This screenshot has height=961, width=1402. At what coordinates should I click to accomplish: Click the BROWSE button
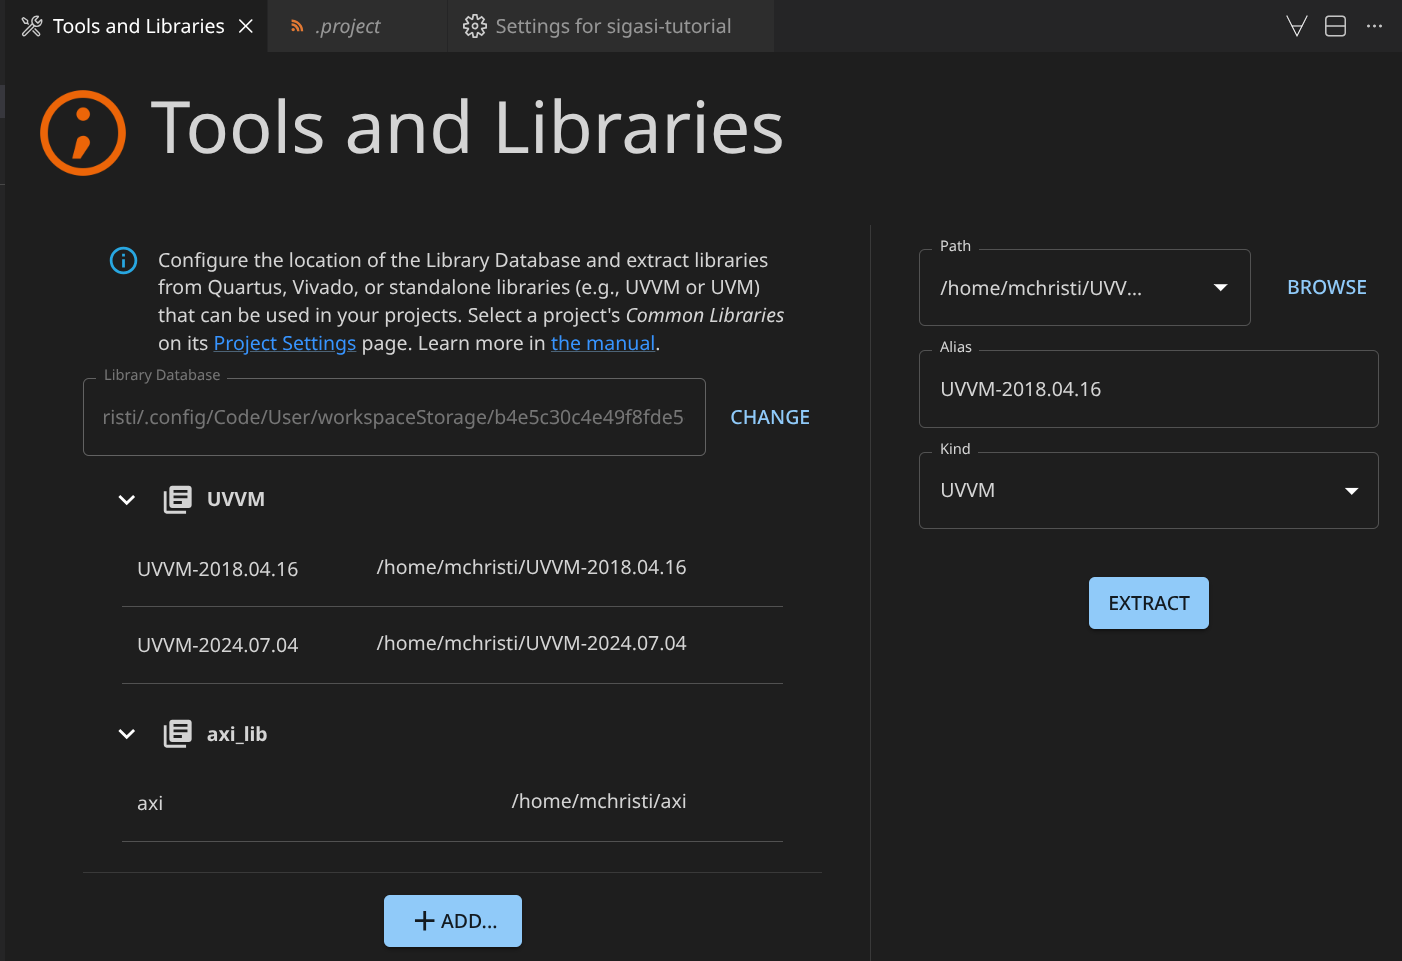click(1326, 288)
